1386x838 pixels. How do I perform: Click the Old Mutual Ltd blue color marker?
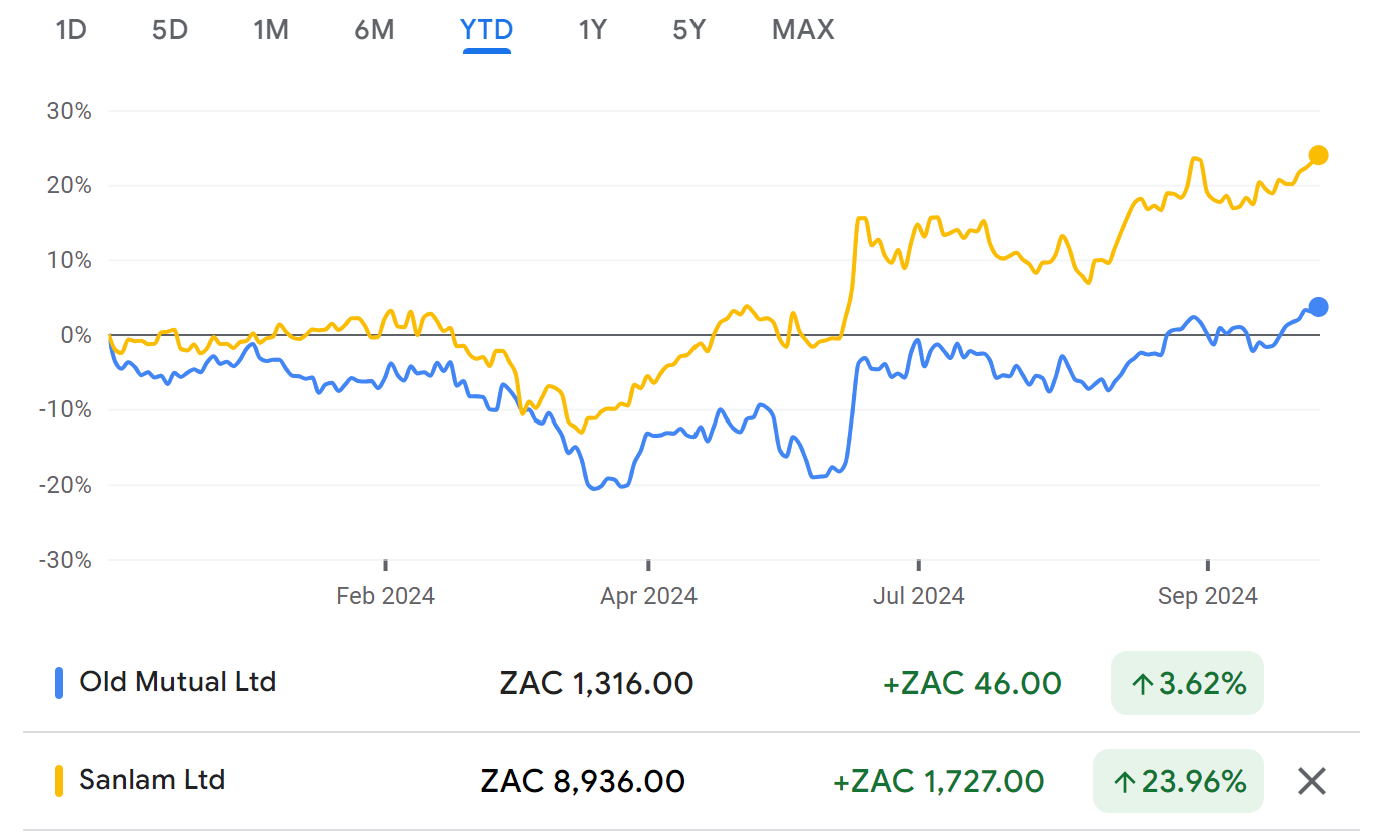point(59,683)
